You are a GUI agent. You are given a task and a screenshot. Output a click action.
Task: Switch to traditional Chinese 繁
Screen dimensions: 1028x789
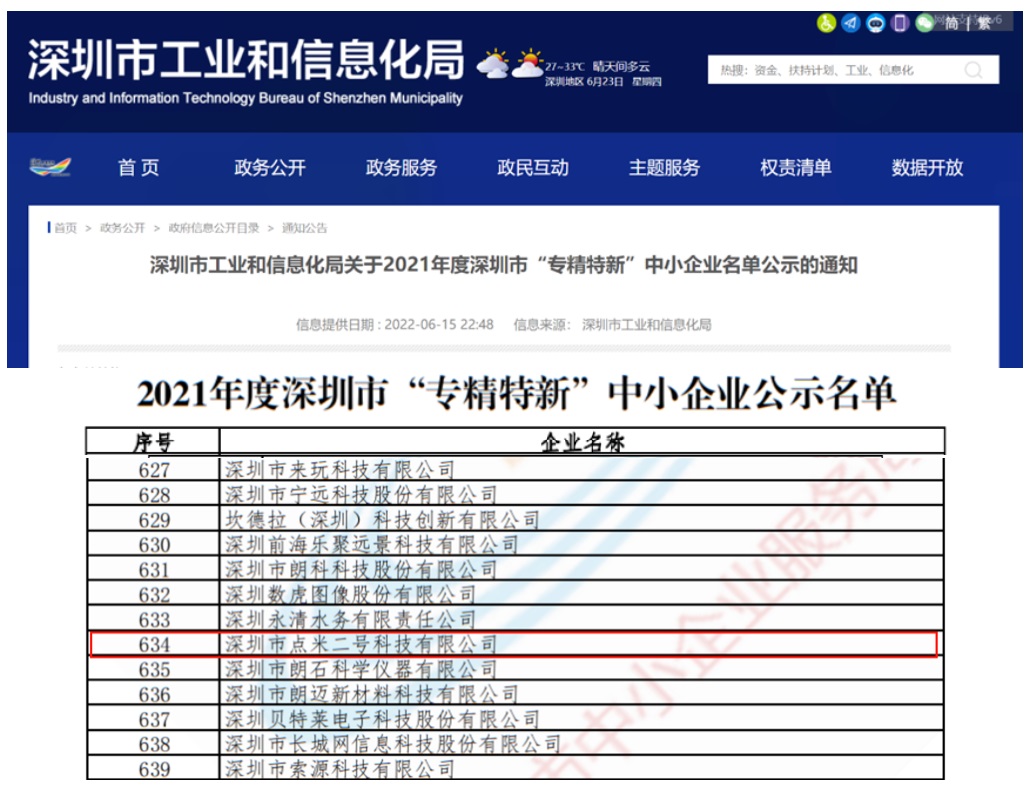(x=984, y=24)
